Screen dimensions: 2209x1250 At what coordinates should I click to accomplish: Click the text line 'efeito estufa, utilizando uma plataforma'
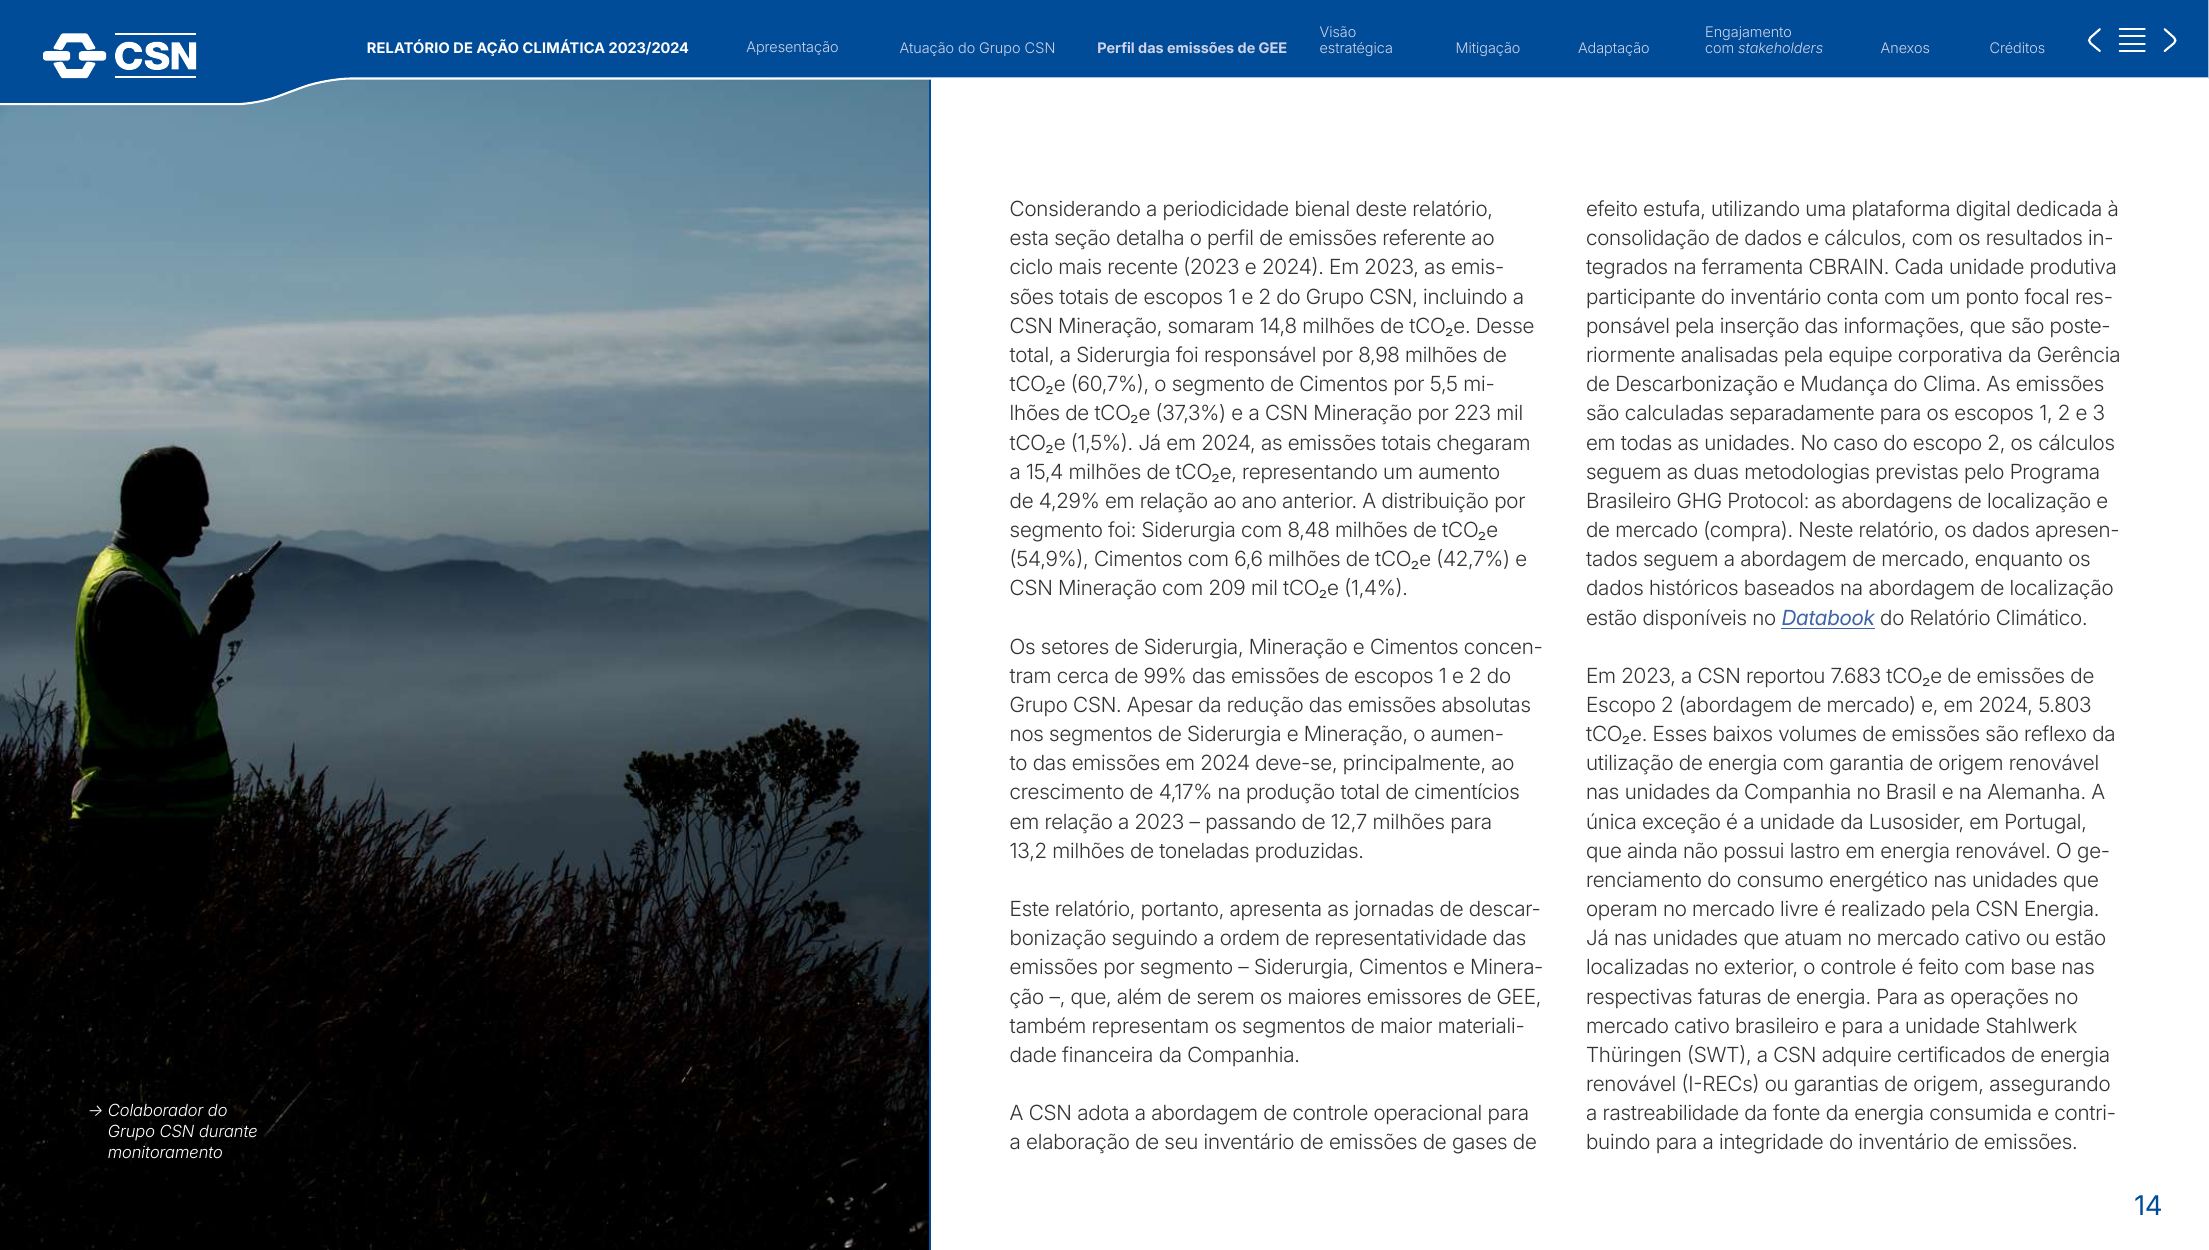point(1852,209)
